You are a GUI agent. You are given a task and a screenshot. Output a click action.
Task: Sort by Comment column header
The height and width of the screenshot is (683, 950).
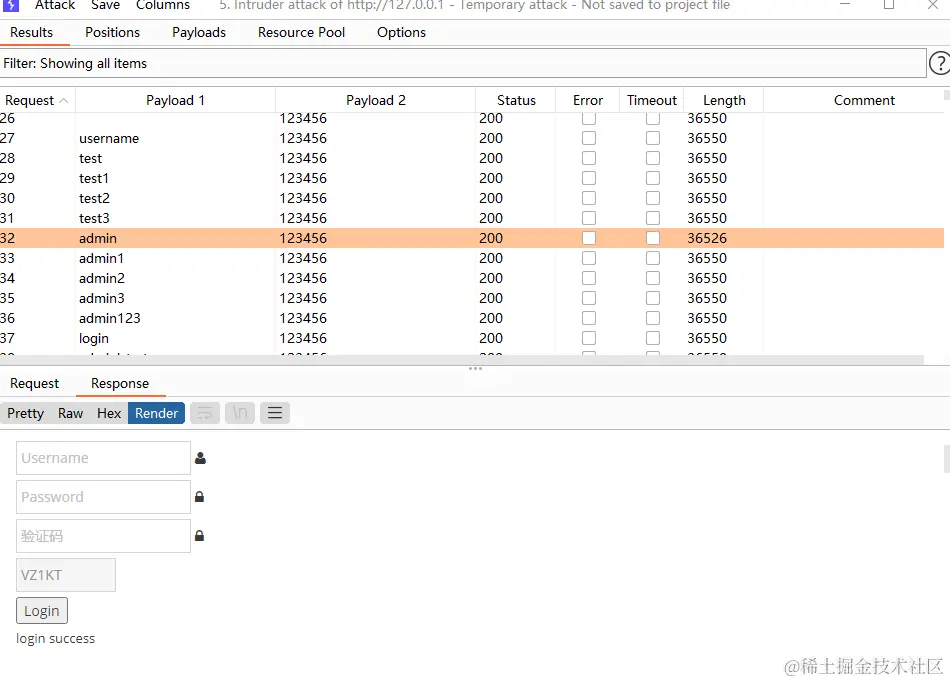click(x=864, y=101)
